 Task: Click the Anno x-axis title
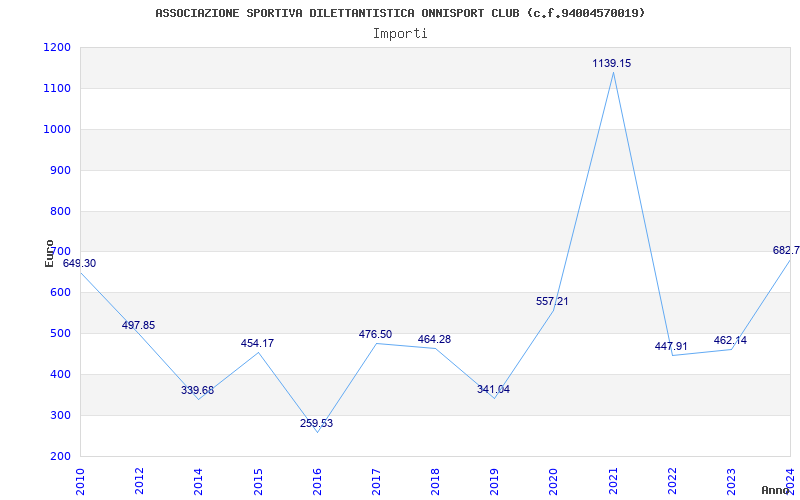click(775, 490)
